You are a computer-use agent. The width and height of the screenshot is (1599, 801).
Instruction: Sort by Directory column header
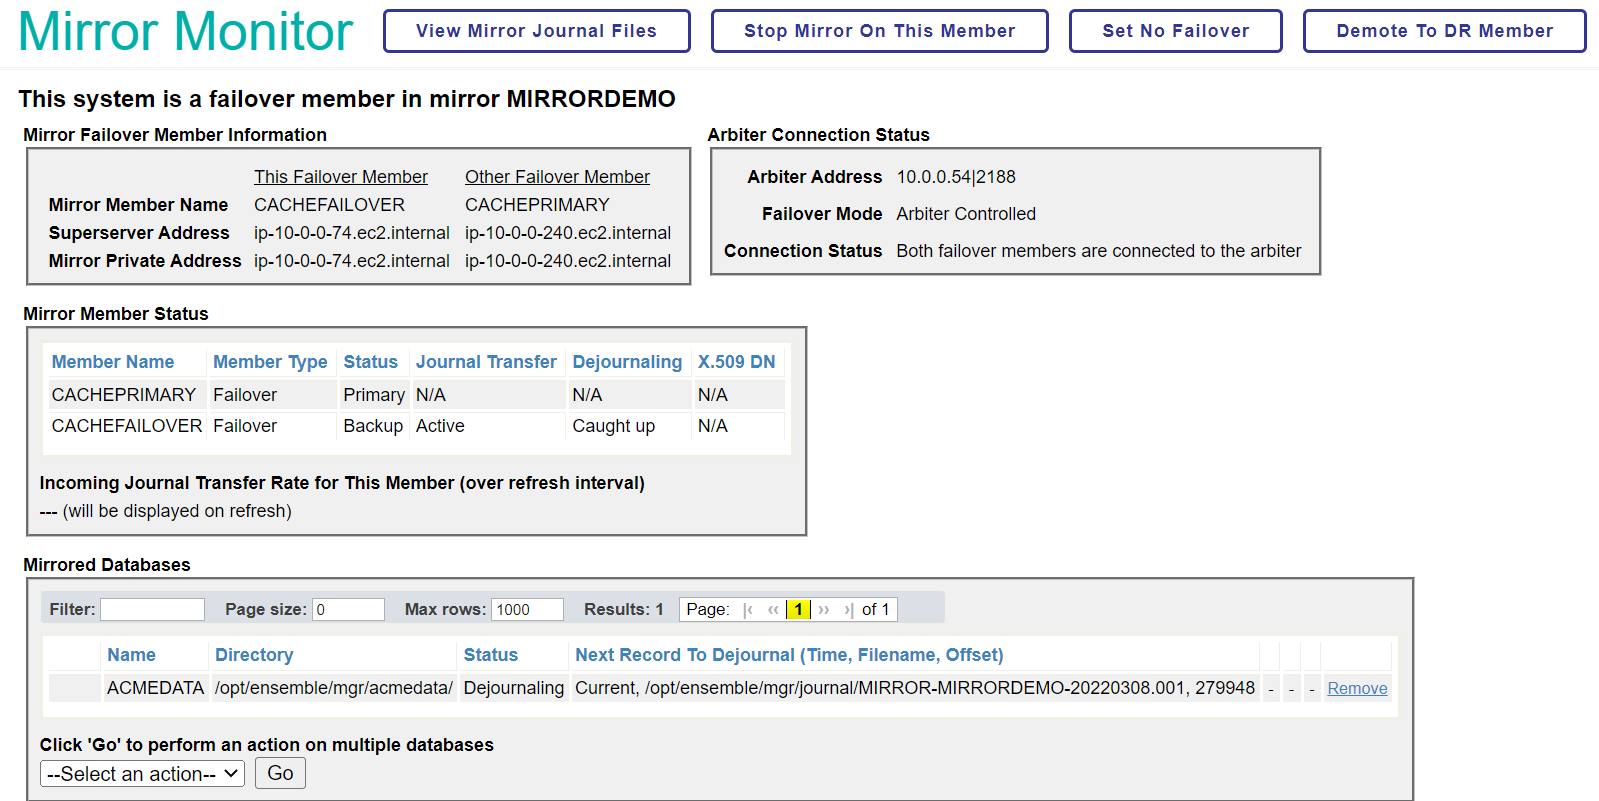254,655
